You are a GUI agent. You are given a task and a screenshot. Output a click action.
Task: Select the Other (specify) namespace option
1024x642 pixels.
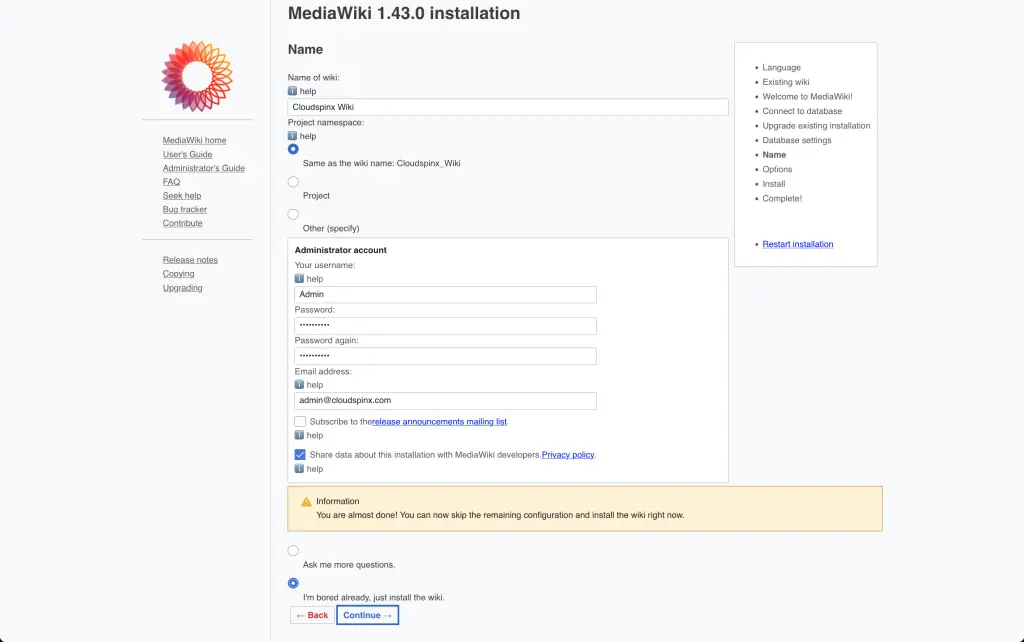tap(292, 212)
